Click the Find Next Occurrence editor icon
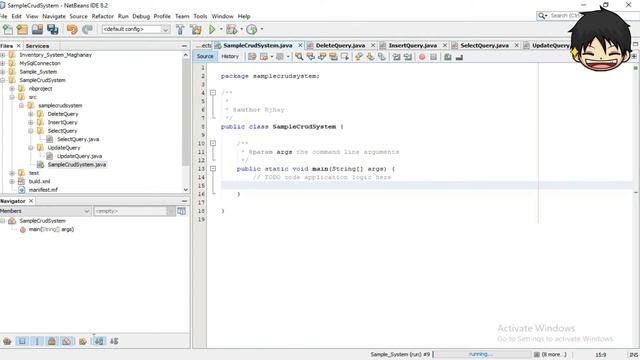Screen dimensions: 640x360 (x=322, y=57)
